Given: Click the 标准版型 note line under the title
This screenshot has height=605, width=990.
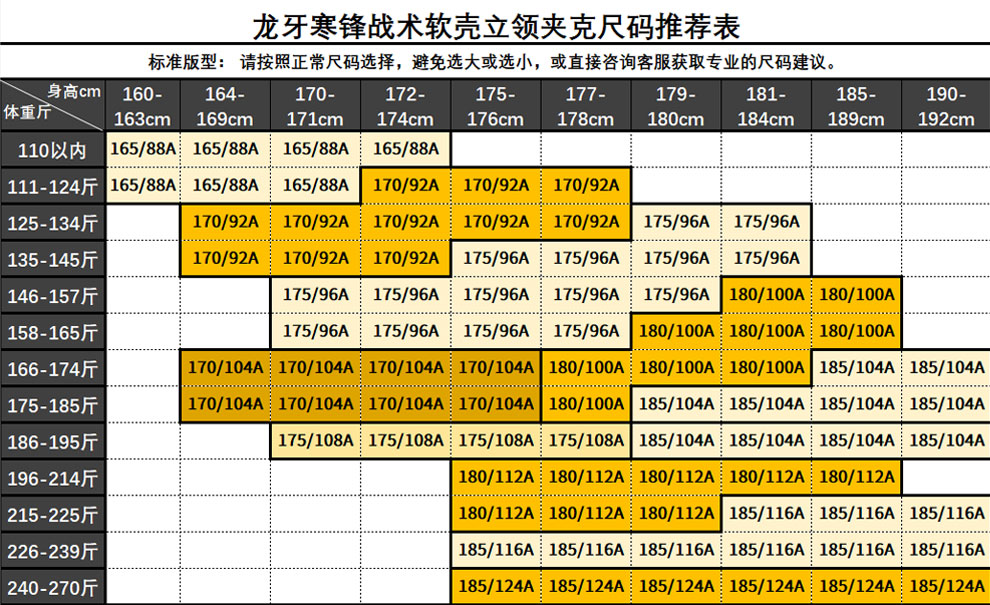Looking at the screenshot, I should (x=494, y=62).
